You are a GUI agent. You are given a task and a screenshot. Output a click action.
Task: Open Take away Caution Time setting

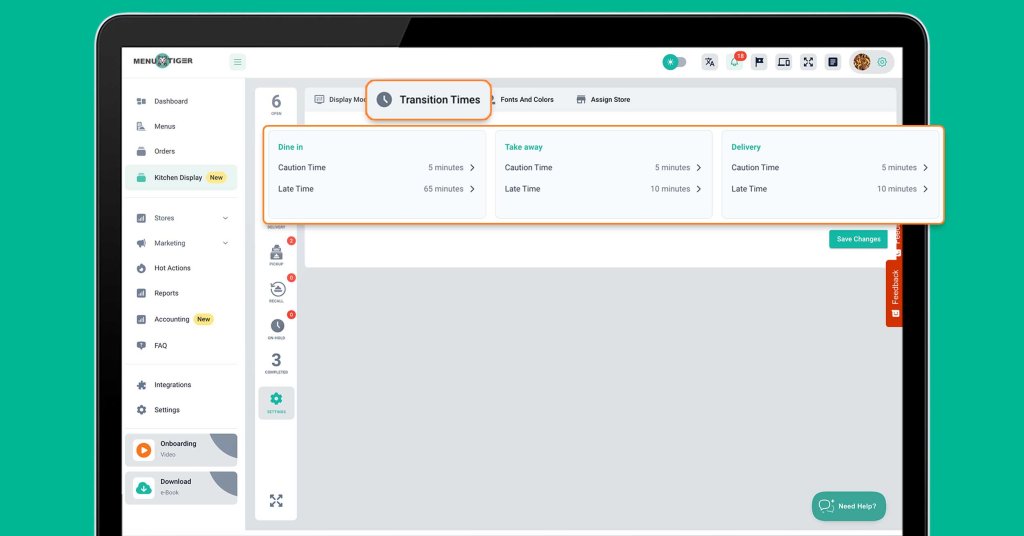tap(698, 168)
